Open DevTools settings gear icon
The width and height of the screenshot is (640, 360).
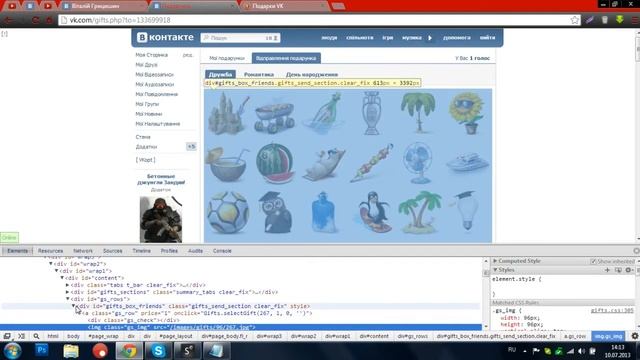635,336
